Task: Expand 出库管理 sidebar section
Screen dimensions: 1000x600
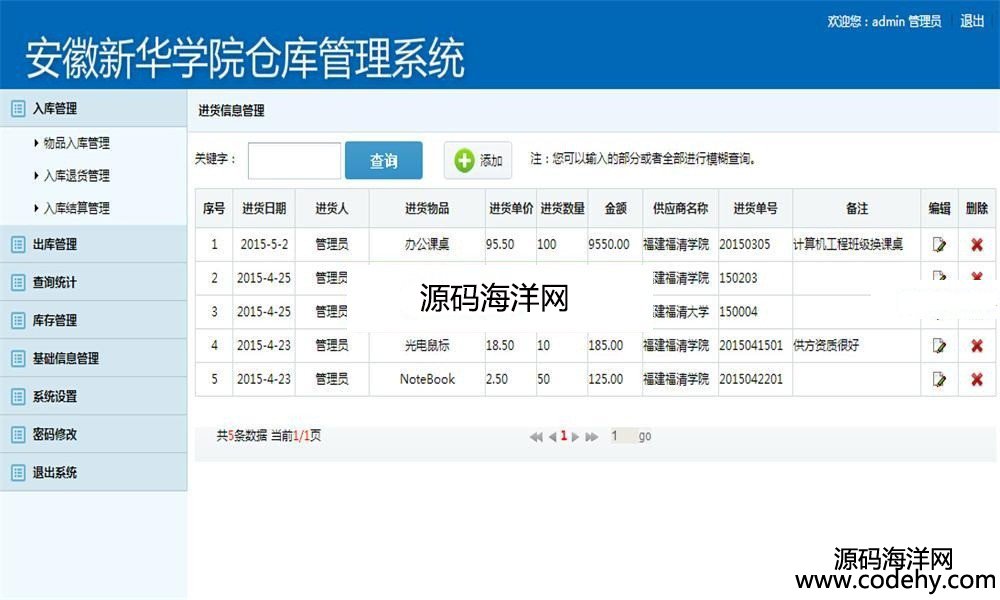Action: 54,244
